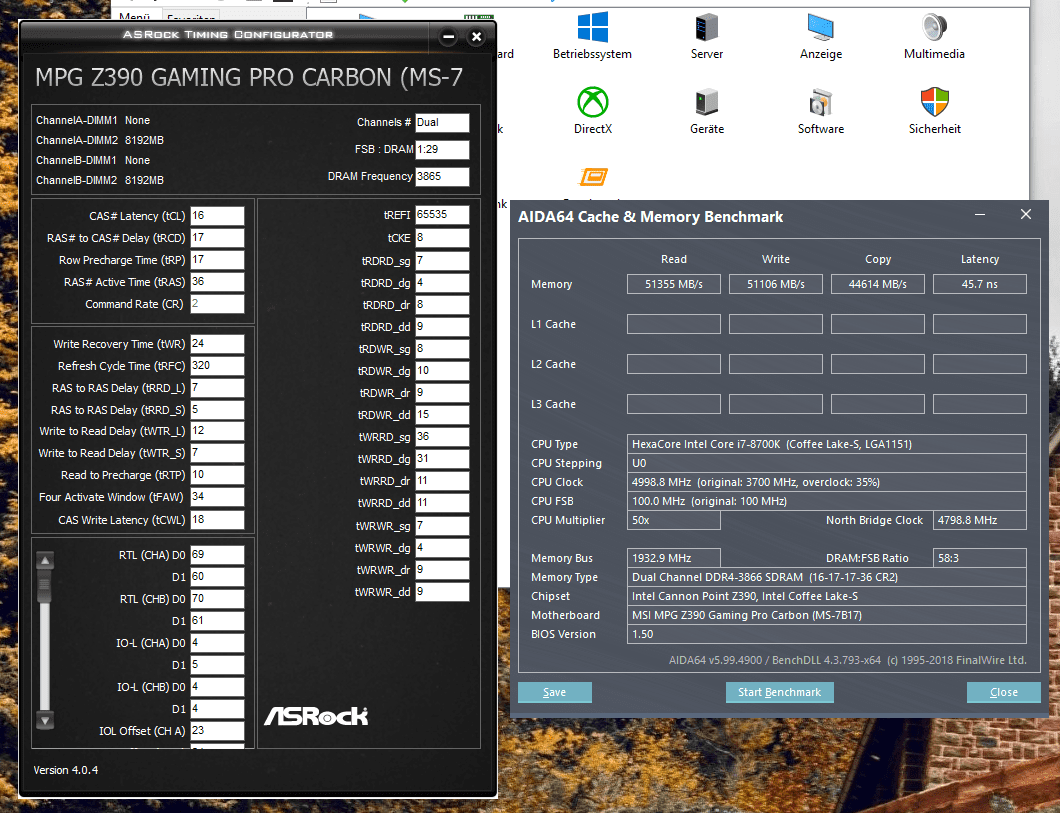Viewport: 1060px width, 813px height.
Task: Click the Write Recovery Time (tWR) field
Action: point(217,344)
